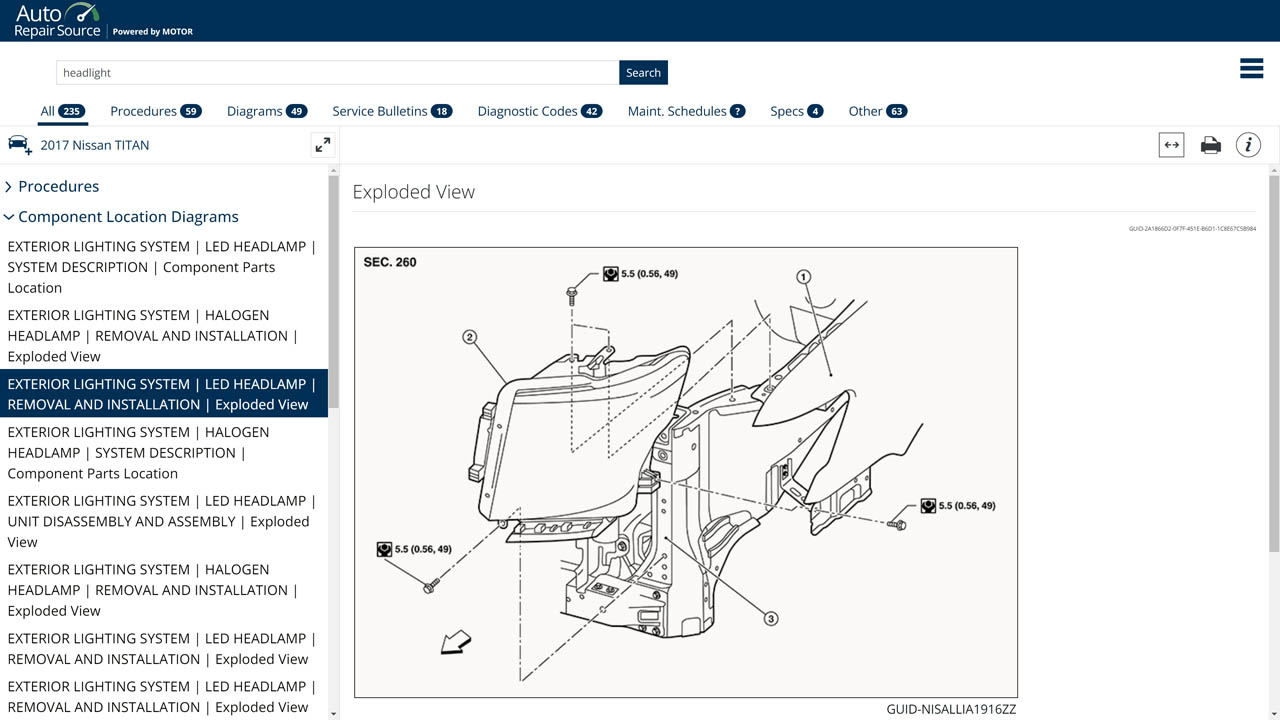
Task: Open LED Headlamp Unit Disassembly and Assembly view
Action: pyautogui.click(x=162, y=521)
